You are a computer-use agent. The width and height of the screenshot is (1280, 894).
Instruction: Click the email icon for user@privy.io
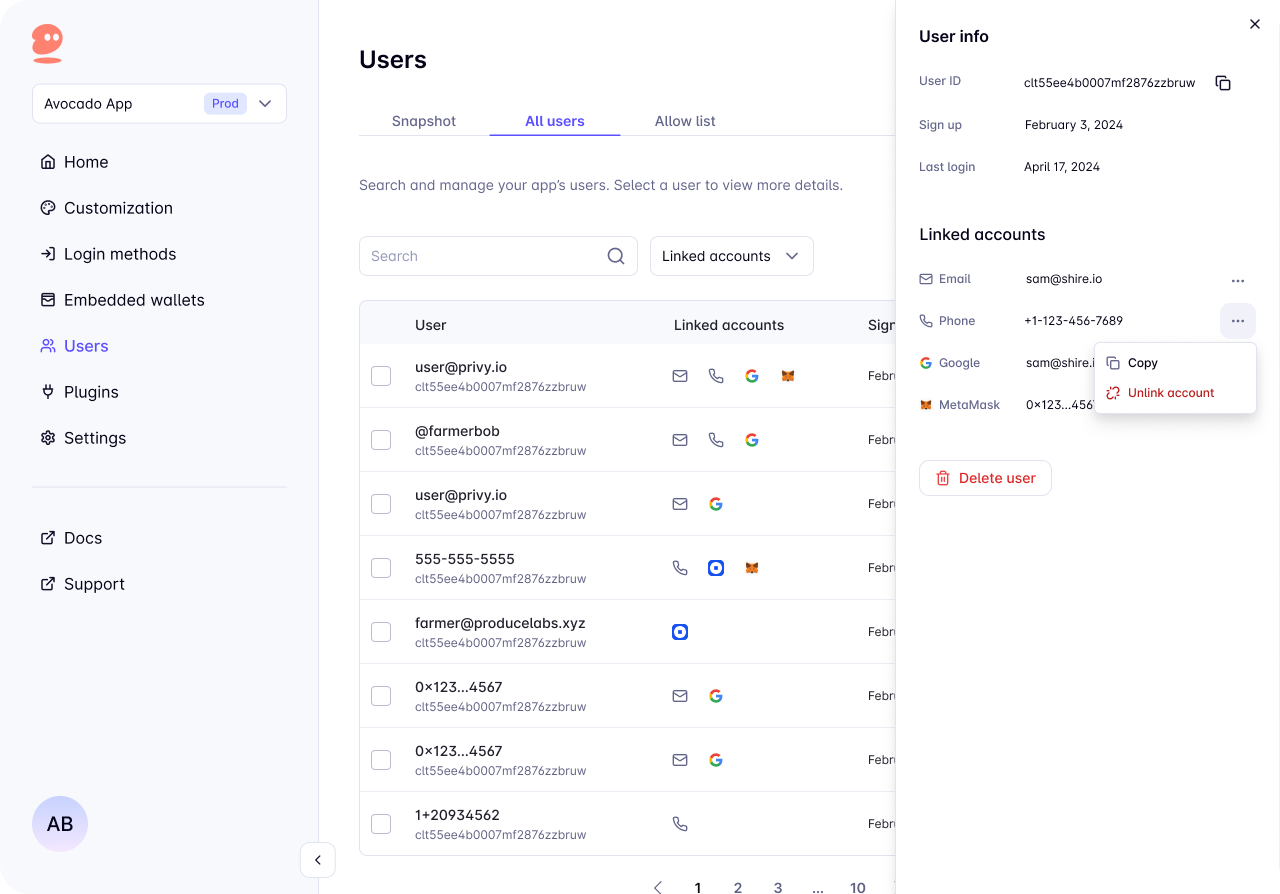click(x=680, y=375)
